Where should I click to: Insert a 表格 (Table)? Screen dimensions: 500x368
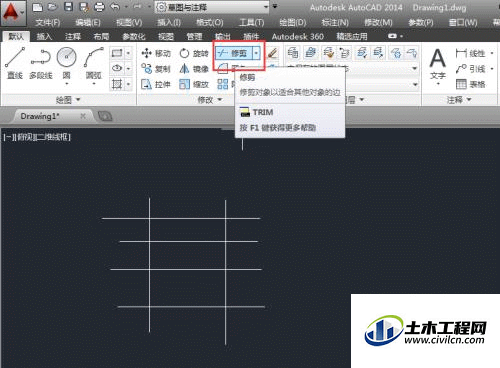click(x=470, y=84)
